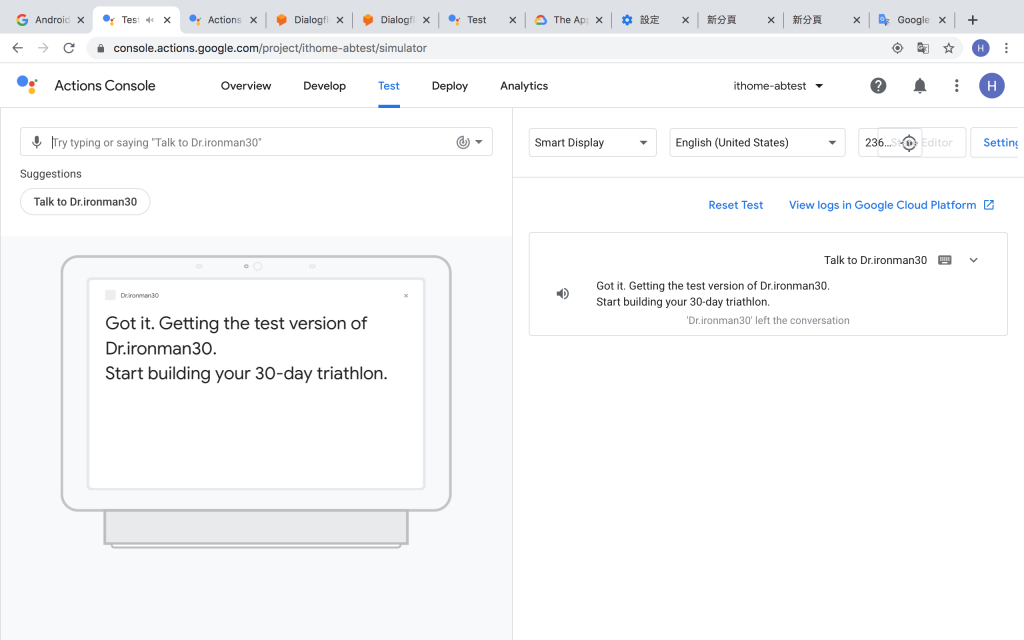Click the microphone icon in the input box
Image resolution: width=1024 pixels, height=640 pixels.
[x=37, y=142]
